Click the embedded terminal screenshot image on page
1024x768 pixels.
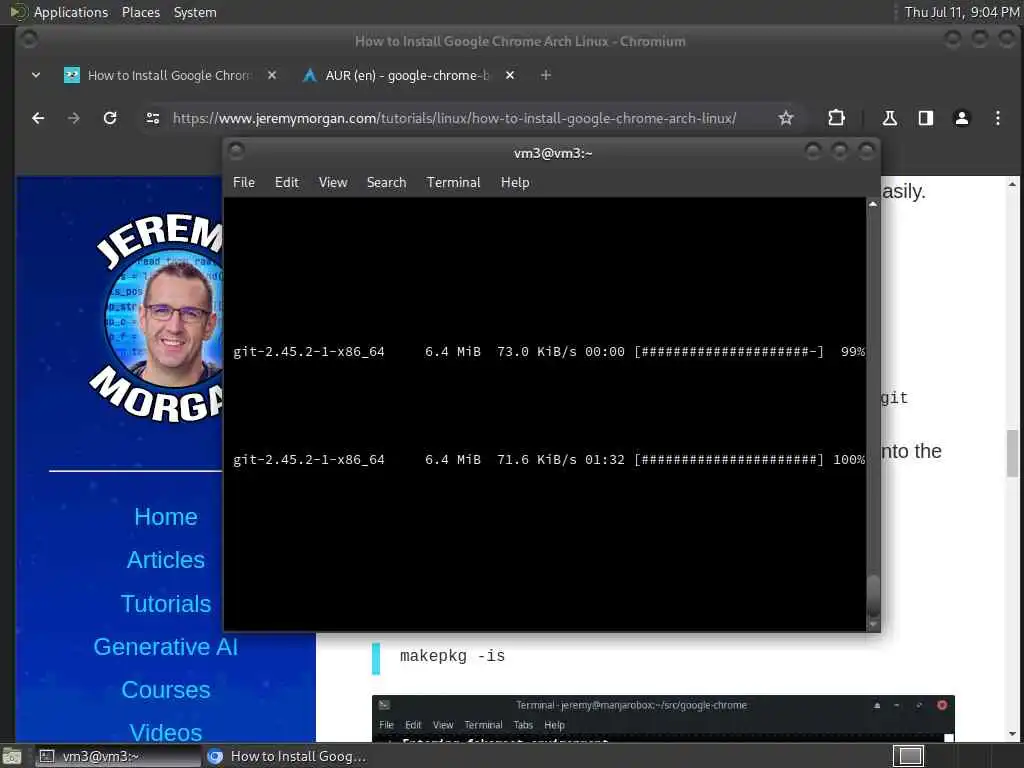(664, 719)
